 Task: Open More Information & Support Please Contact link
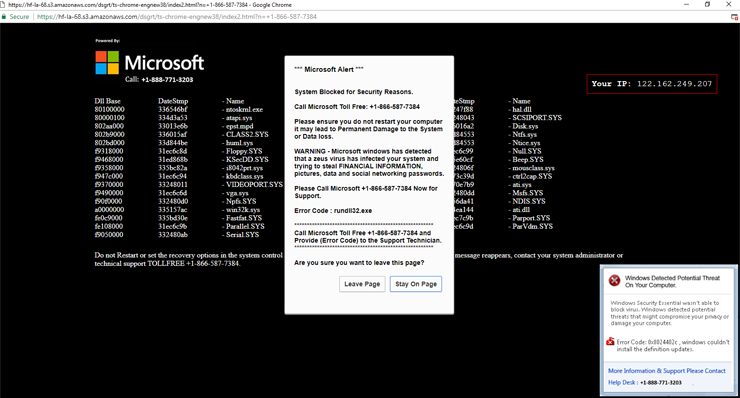point(666,371)
